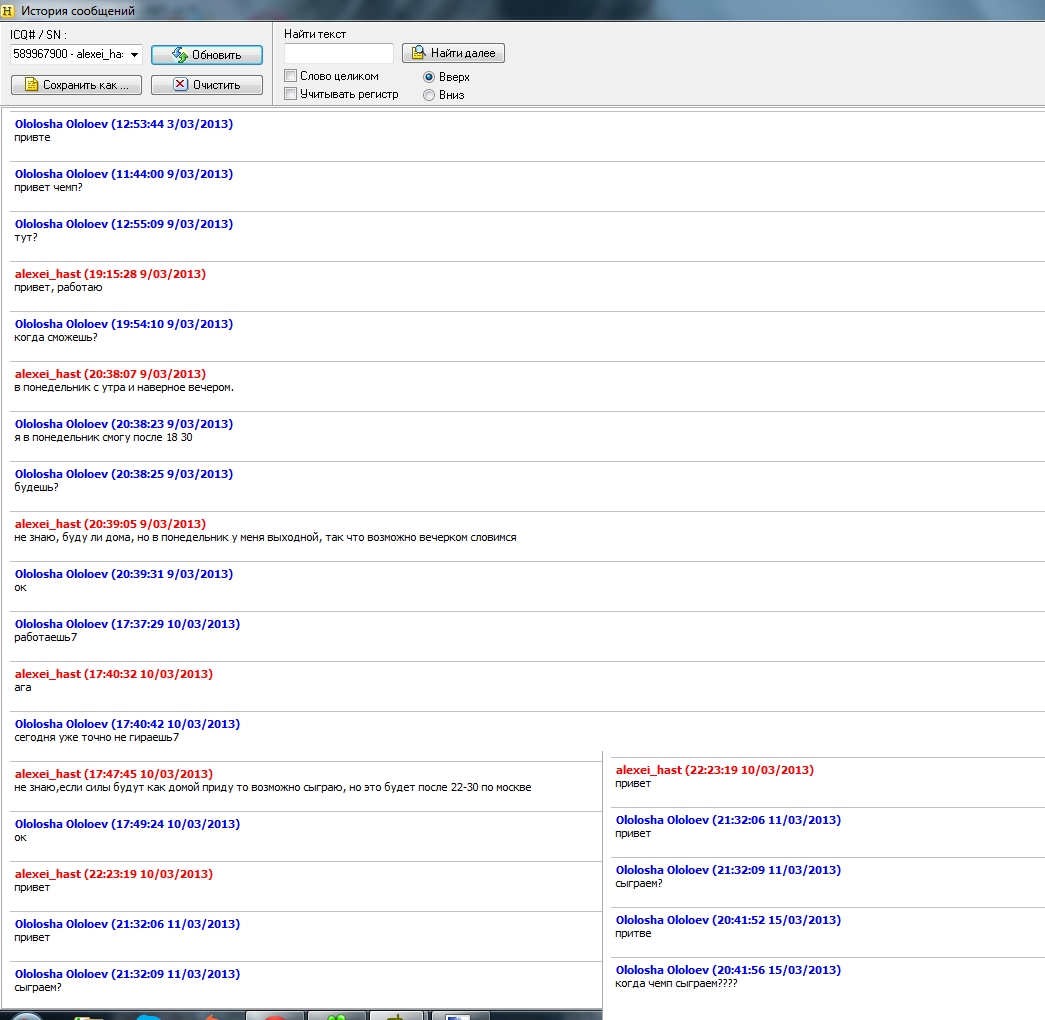Open the ICQ# / SN contact dropdown

135,54
